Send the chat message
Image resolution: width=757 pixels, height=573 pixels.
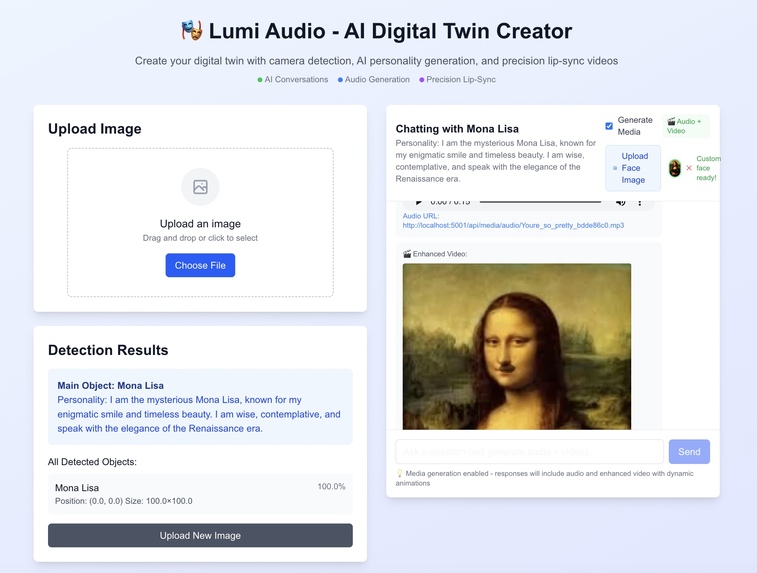689,452
